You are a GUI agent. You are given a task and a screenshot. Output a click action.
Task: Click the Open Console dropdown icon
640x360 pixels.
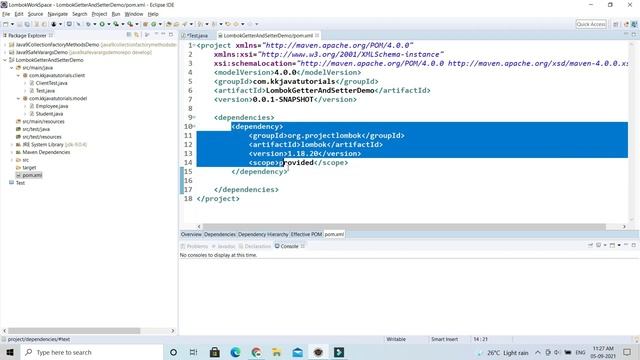click(620, 245)
